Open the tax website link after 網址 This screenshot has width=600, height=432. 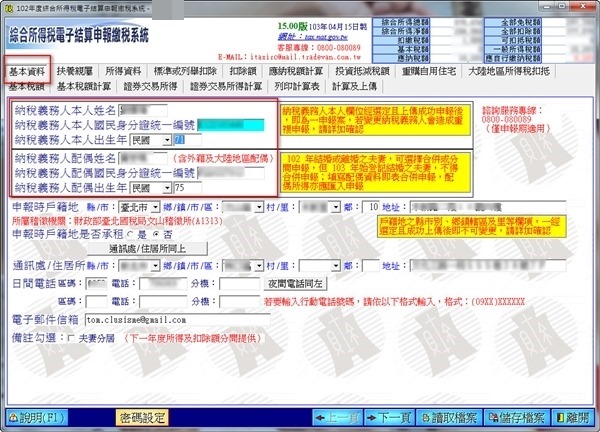(326, 37)
